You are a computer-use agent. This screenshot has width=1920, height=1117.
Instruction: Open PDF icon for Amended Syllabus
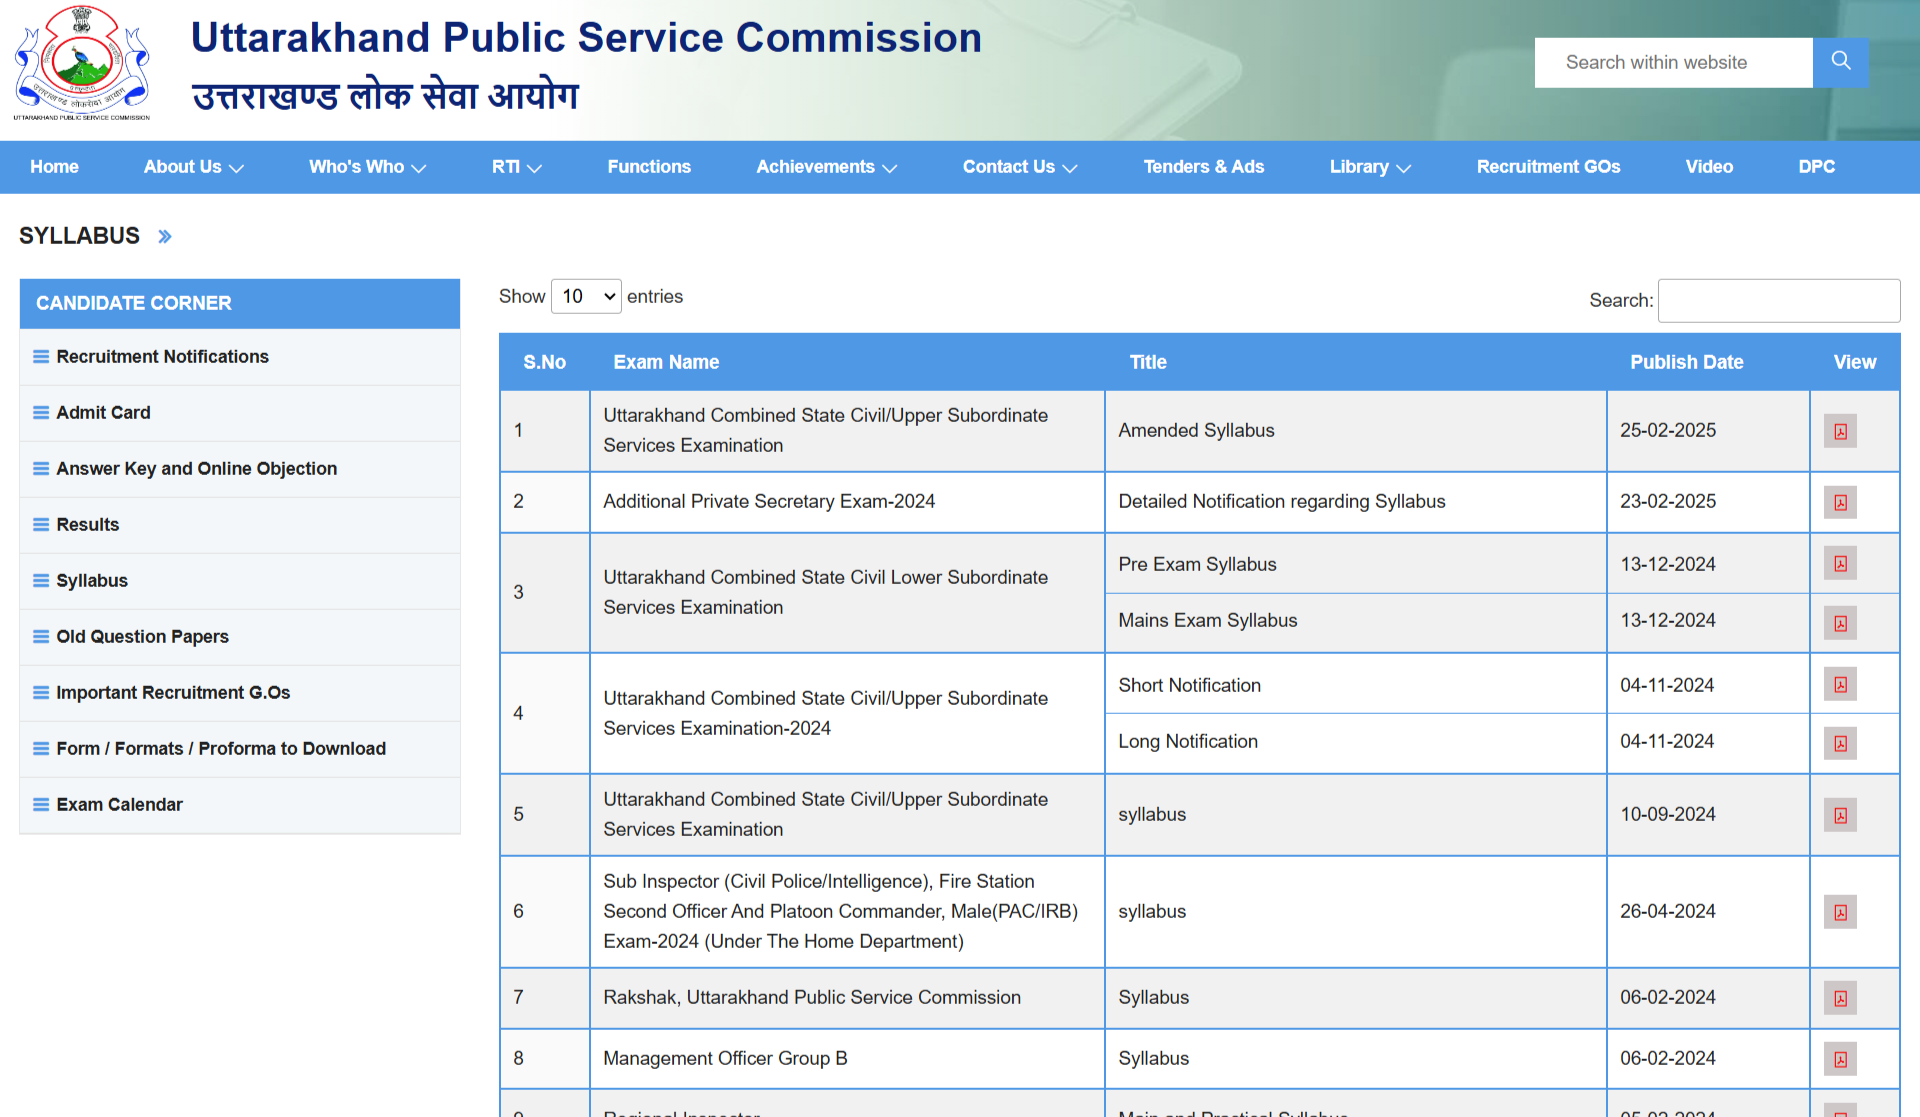[1839, 431]
